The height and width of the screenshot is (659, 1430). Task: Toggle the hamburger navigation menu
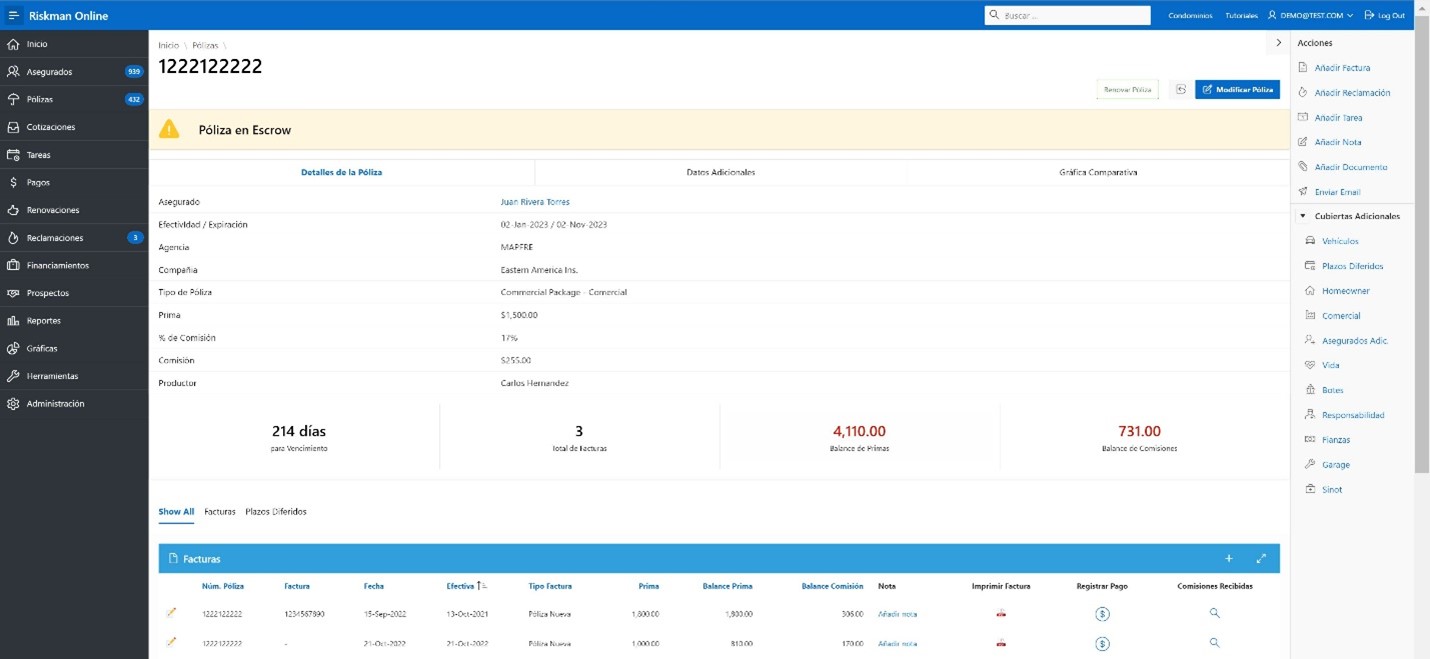pyautogui.click(x=14, y=16)
